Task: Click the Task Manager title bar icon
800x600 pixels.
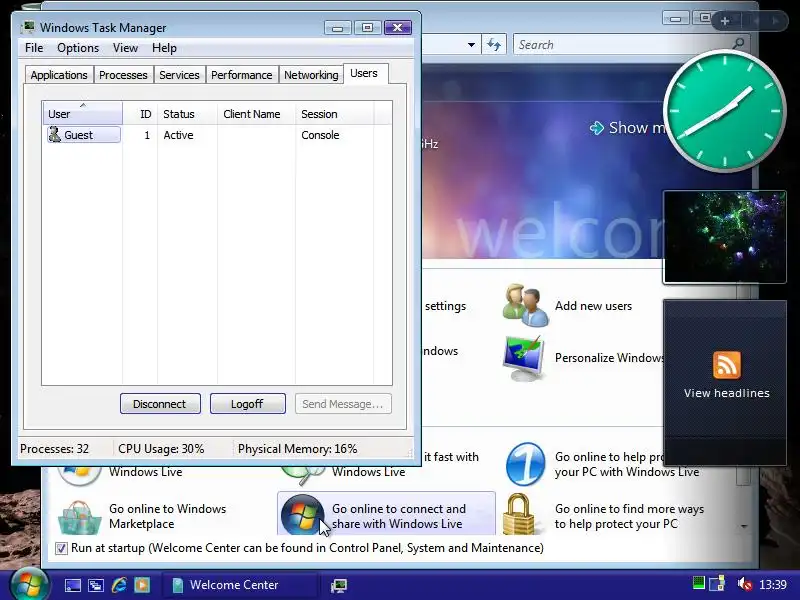Action: [29, 27]
